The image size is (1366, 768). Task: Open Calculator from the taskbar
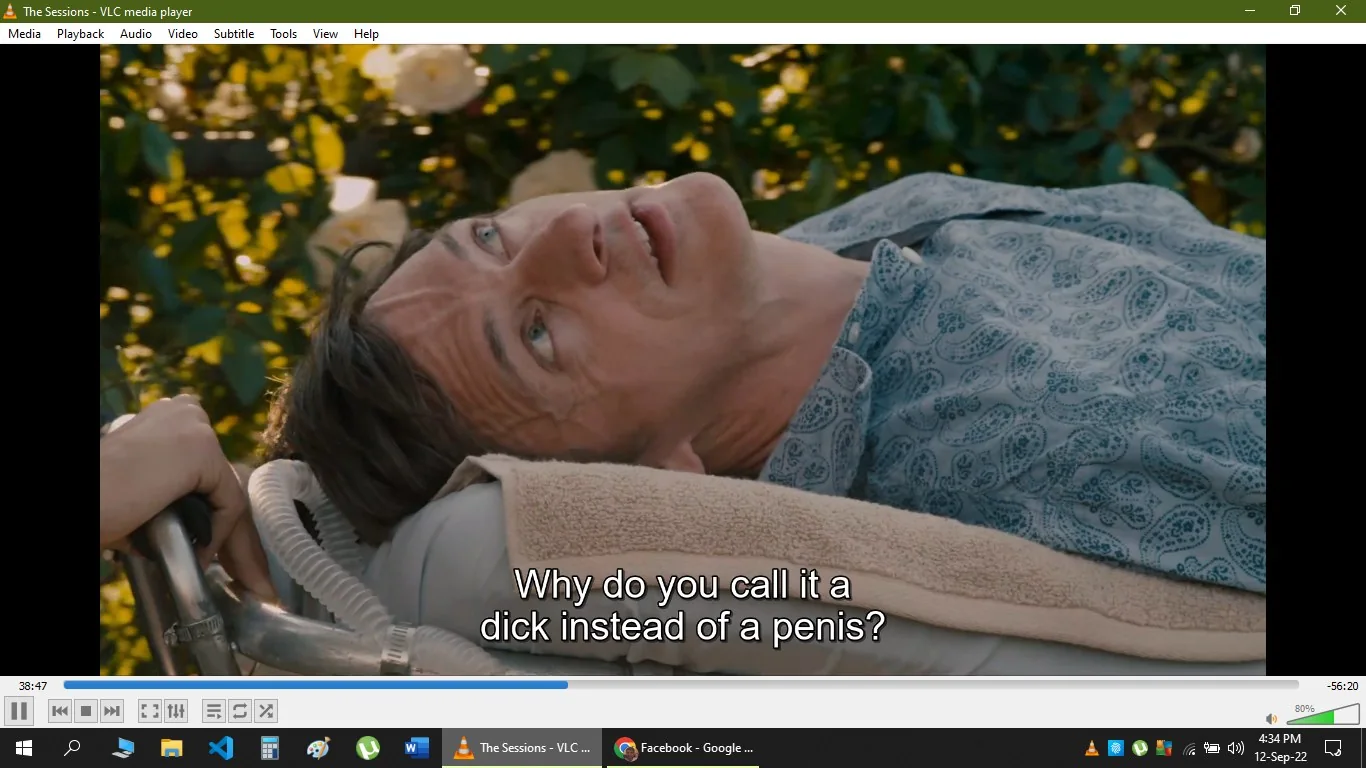(270, 748)
